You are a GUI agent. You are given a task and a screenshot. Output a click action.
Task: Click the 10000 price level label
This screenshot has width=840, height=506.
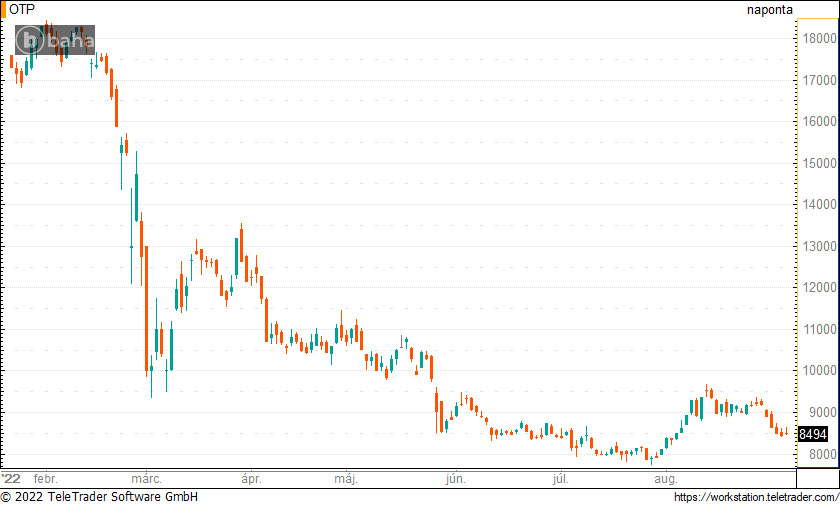point(819,370)
